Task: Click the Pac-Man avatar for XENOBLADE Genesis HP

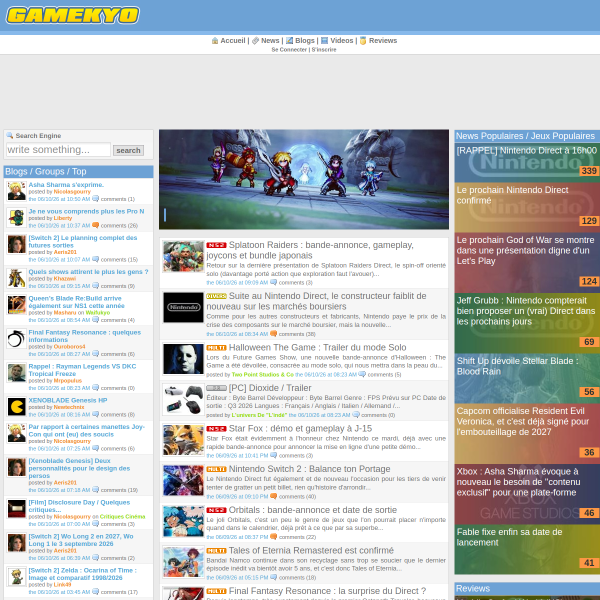Action: click(16, 406)
